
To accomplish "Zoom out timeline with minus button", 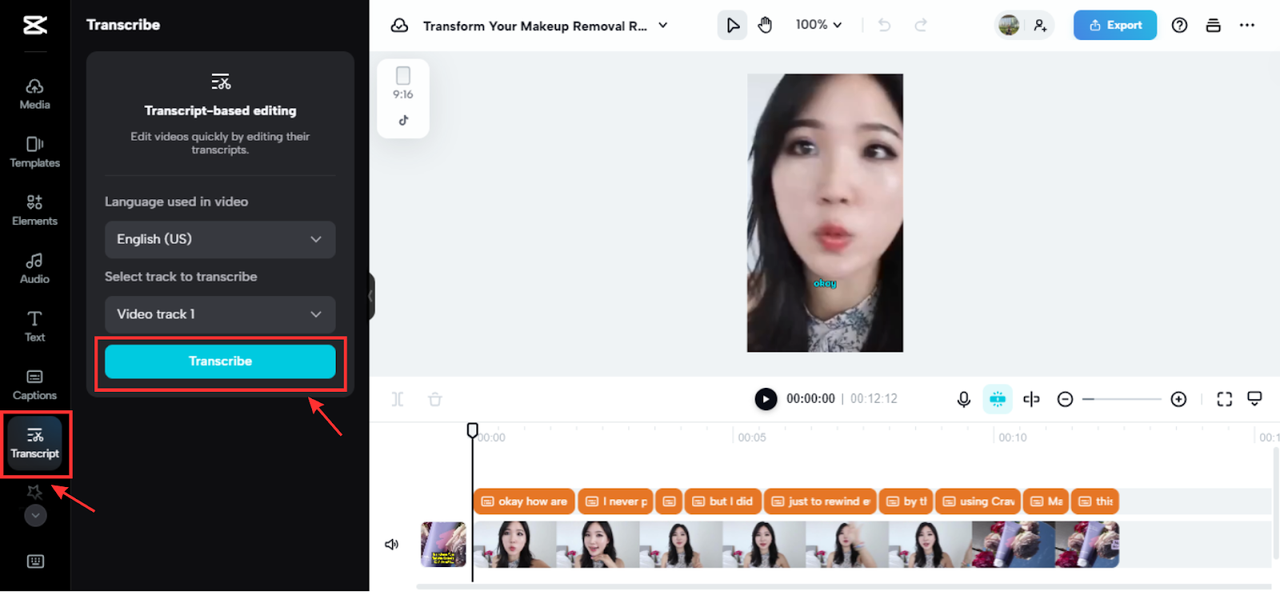I will coord(1065,399).
